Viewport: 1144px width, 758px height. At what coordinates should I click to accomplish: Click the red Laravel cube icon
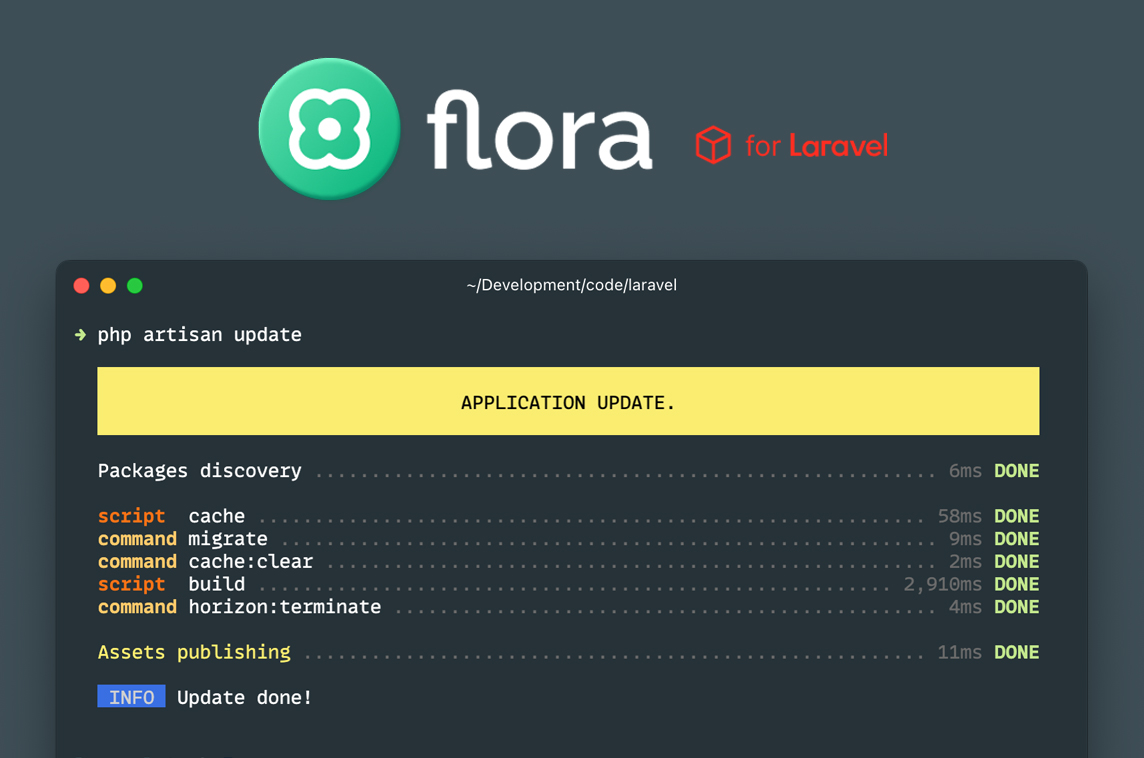tap(713, 144)
